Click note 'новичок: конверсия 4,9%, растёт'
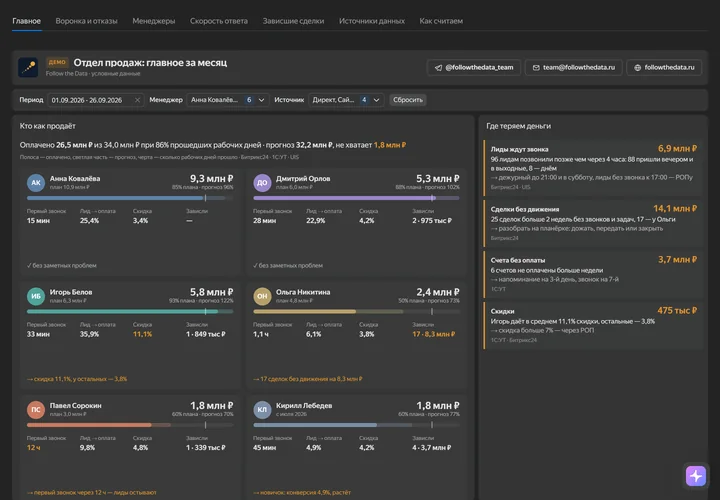Viewport: 720px width, 500px height. (302, 493)
